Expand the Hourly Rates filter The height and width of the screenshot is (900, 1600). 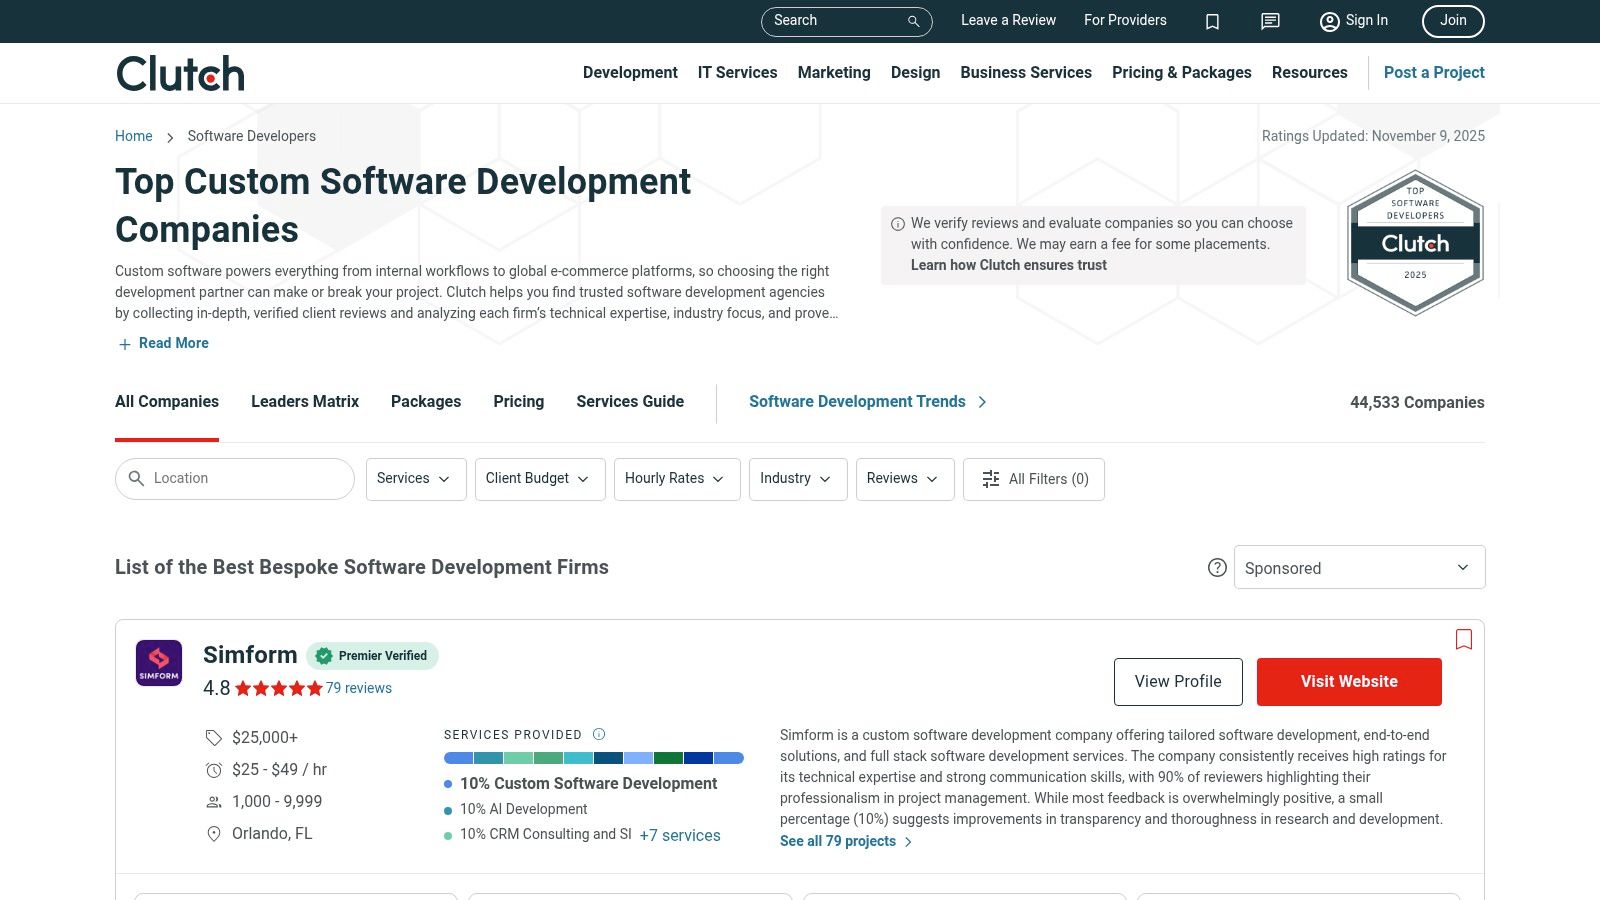(x=676, y=479)
